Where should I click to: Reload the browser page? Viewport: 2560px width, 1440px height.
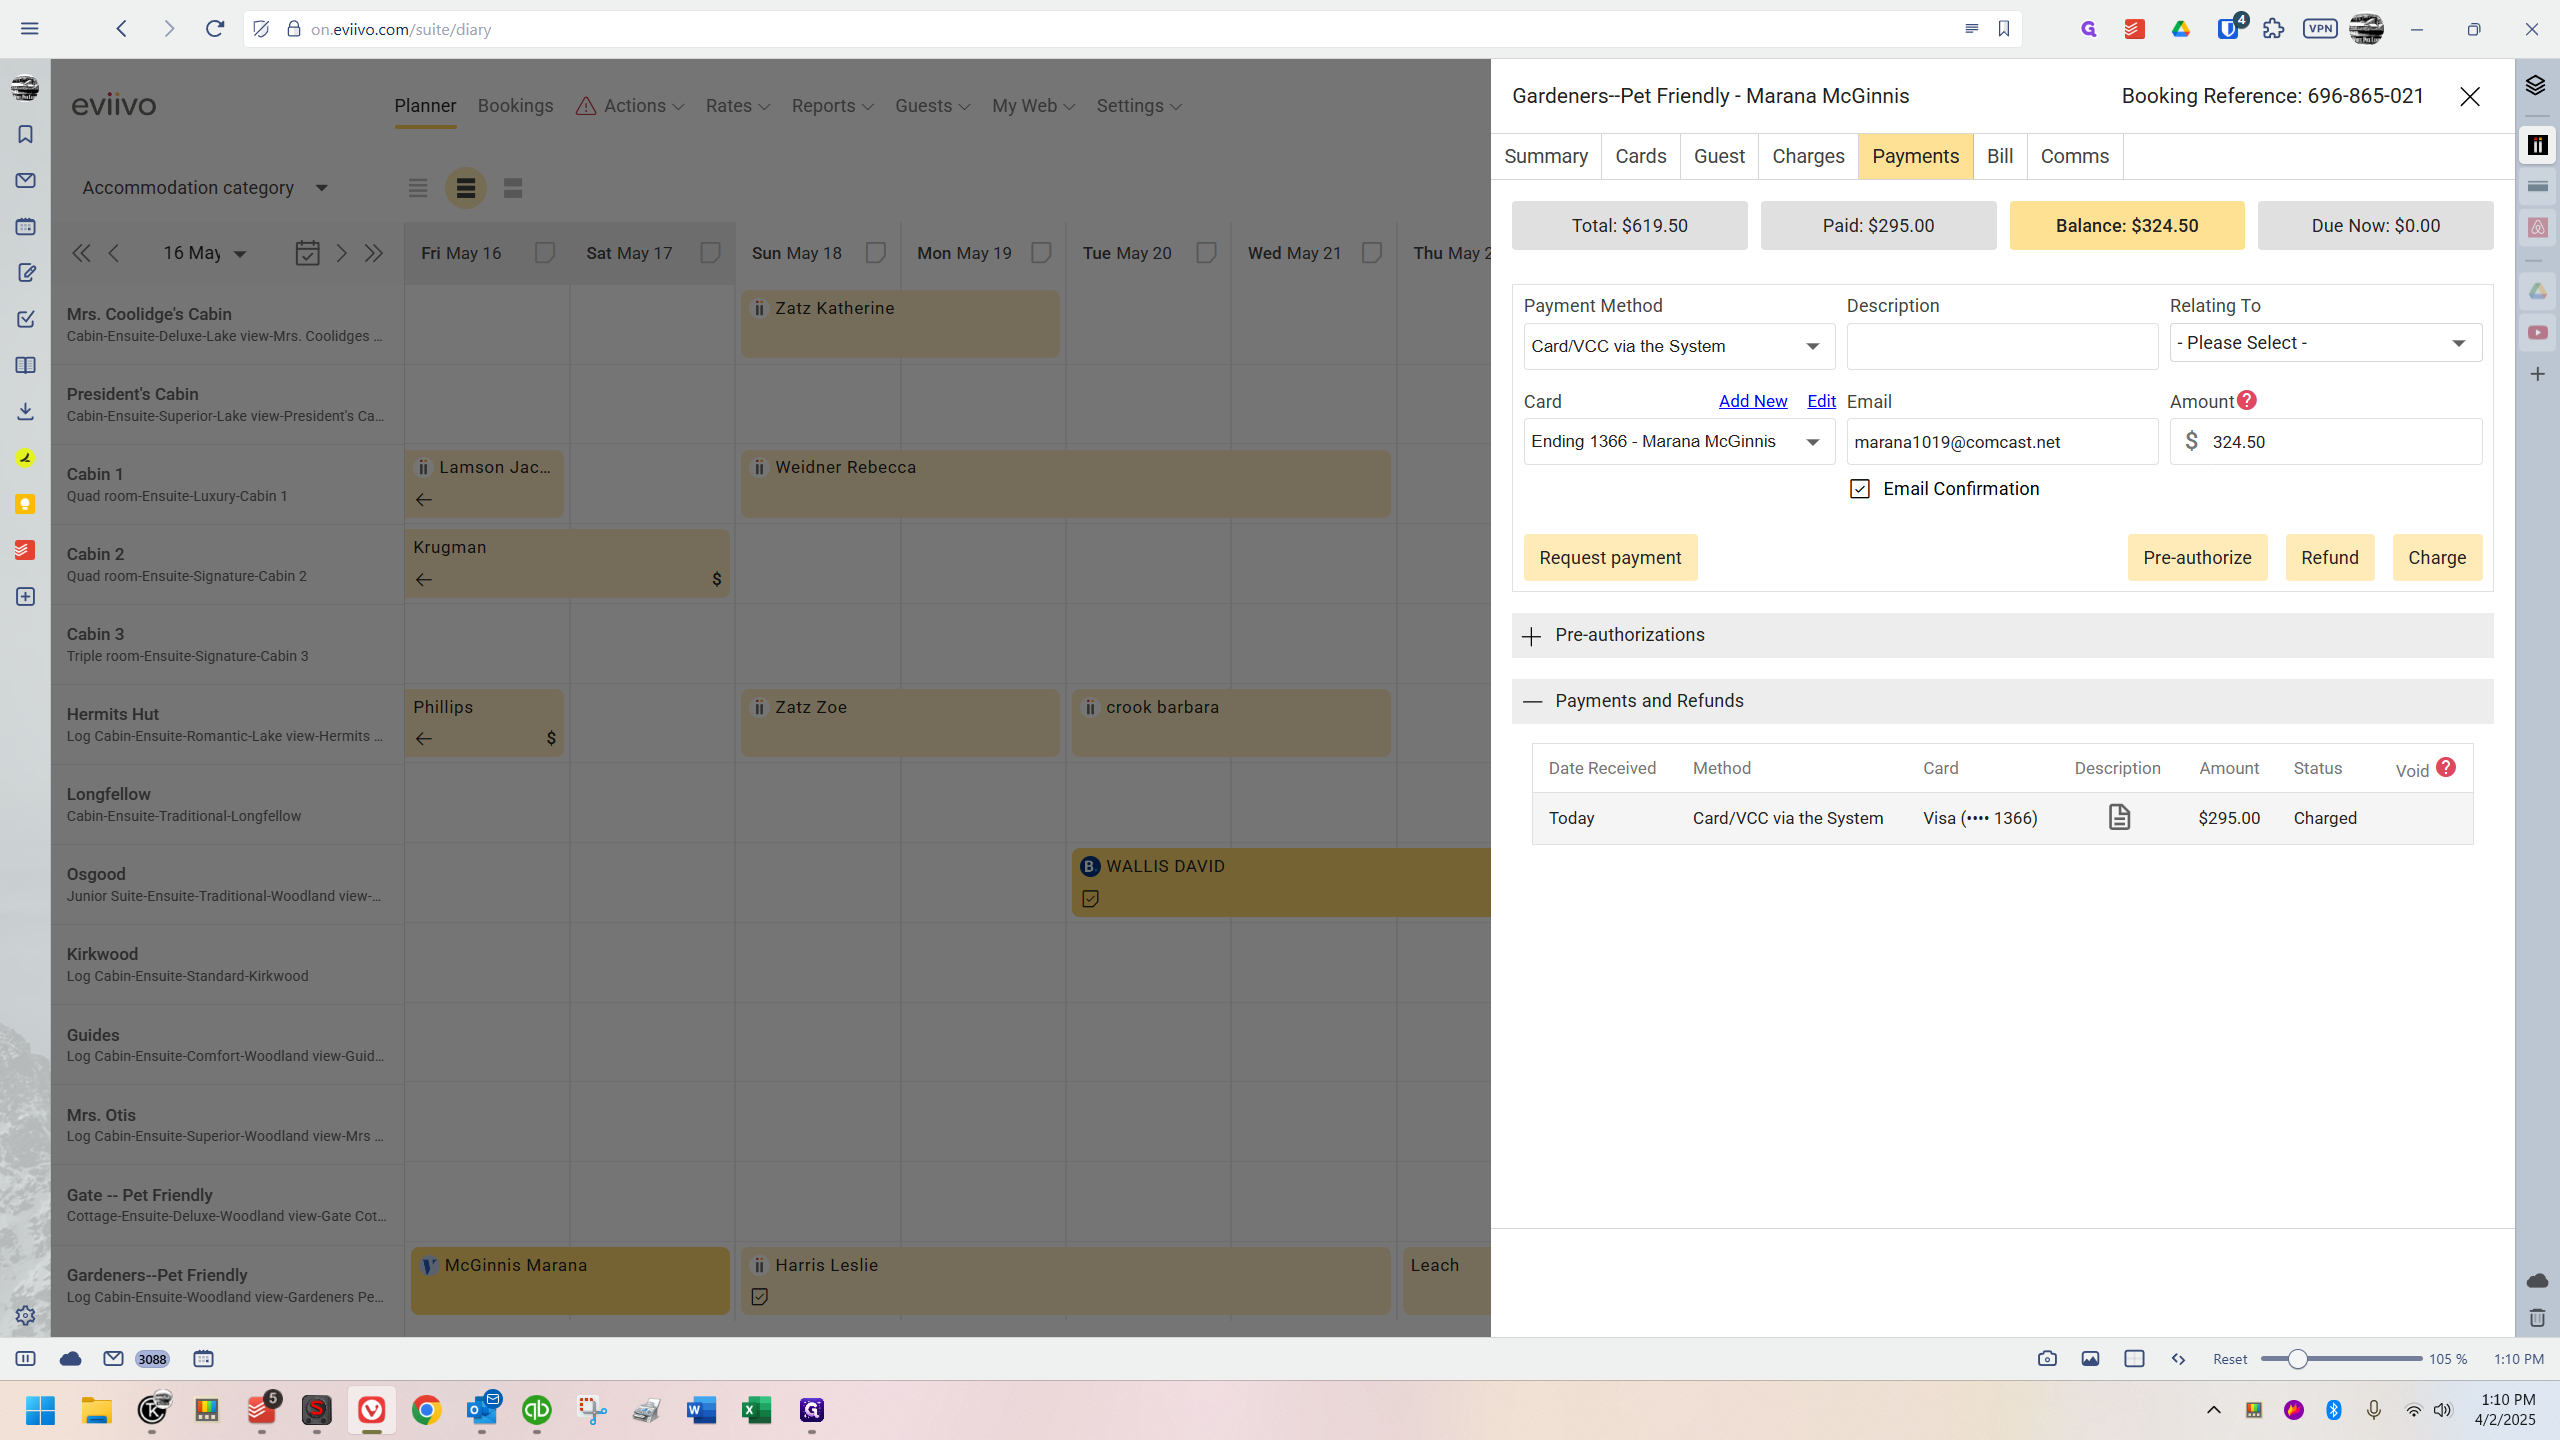(x=214, y=29)
